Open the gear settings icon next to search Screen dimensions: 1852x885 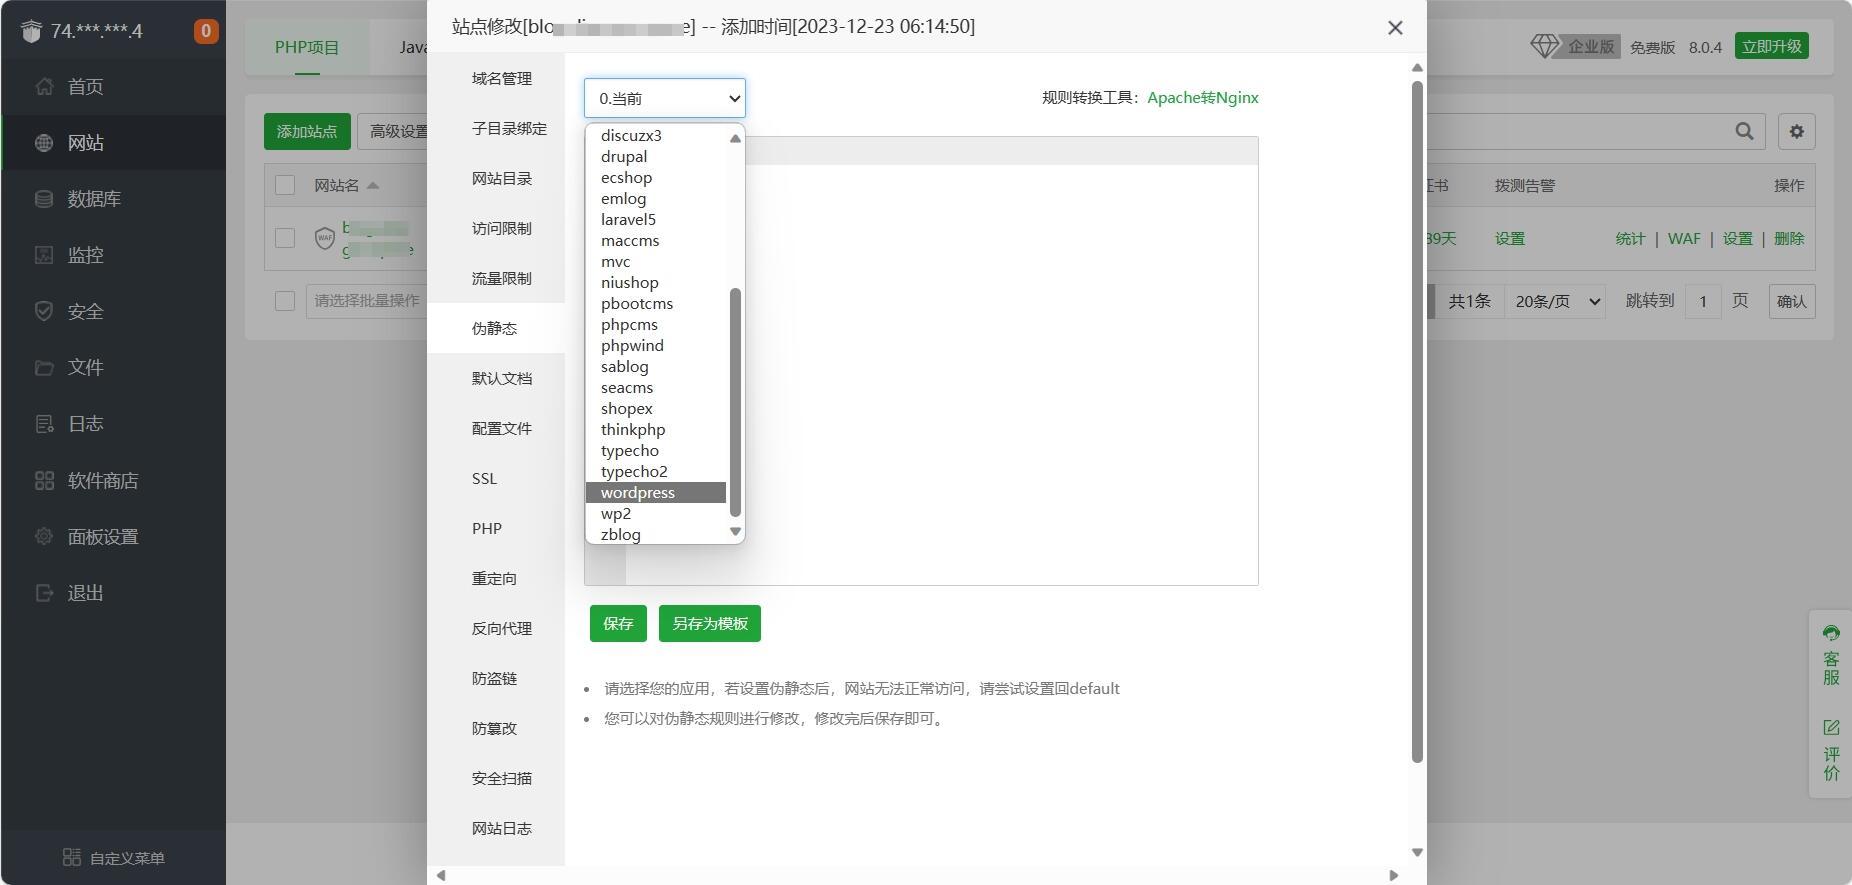point(1796,131)
